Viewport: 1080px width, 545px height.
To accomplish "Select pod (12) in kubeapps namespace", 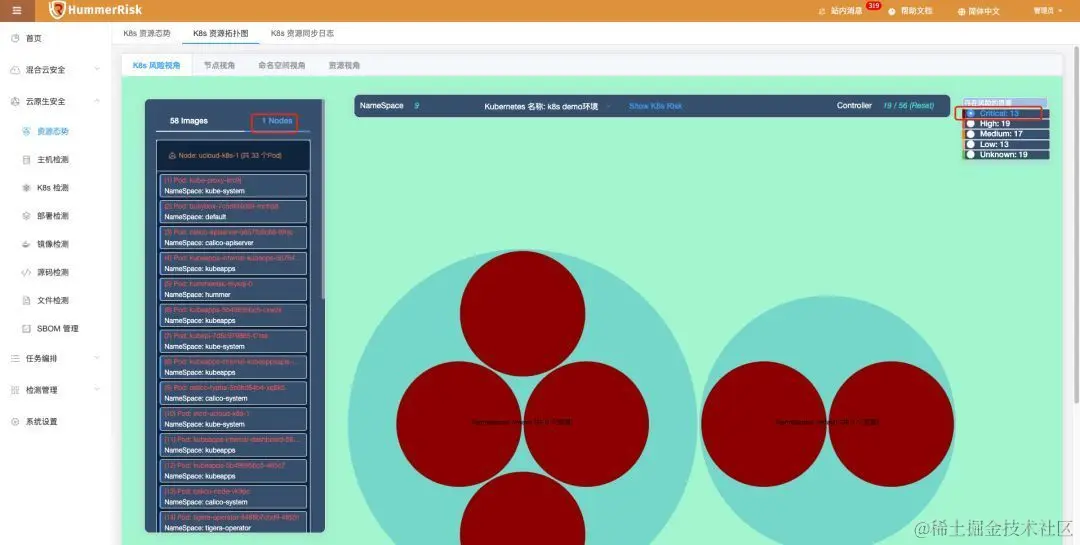I will (233, 471).
